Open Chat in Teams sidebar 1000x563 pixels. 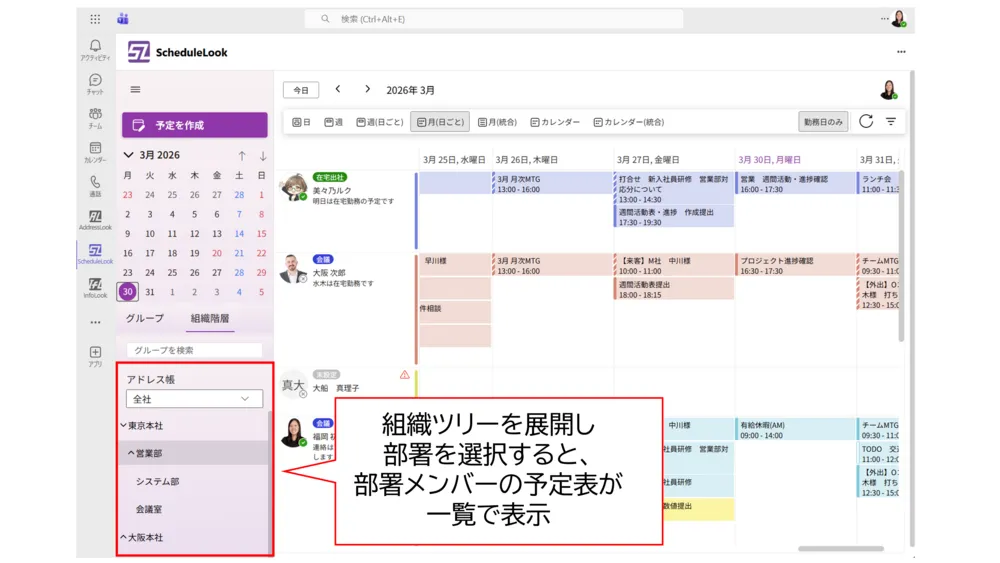95,84
